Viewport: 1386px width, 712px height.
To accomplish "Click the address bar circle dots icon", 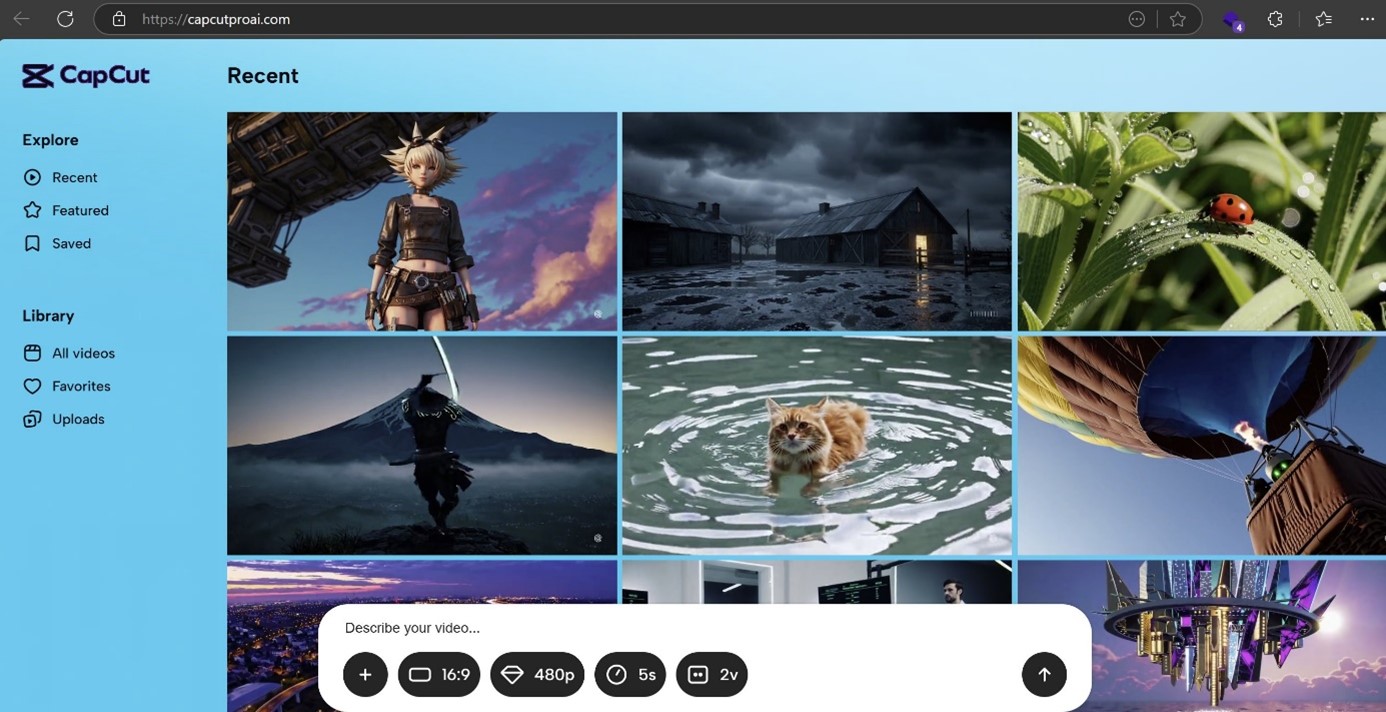I will (x=1136, y=19).
